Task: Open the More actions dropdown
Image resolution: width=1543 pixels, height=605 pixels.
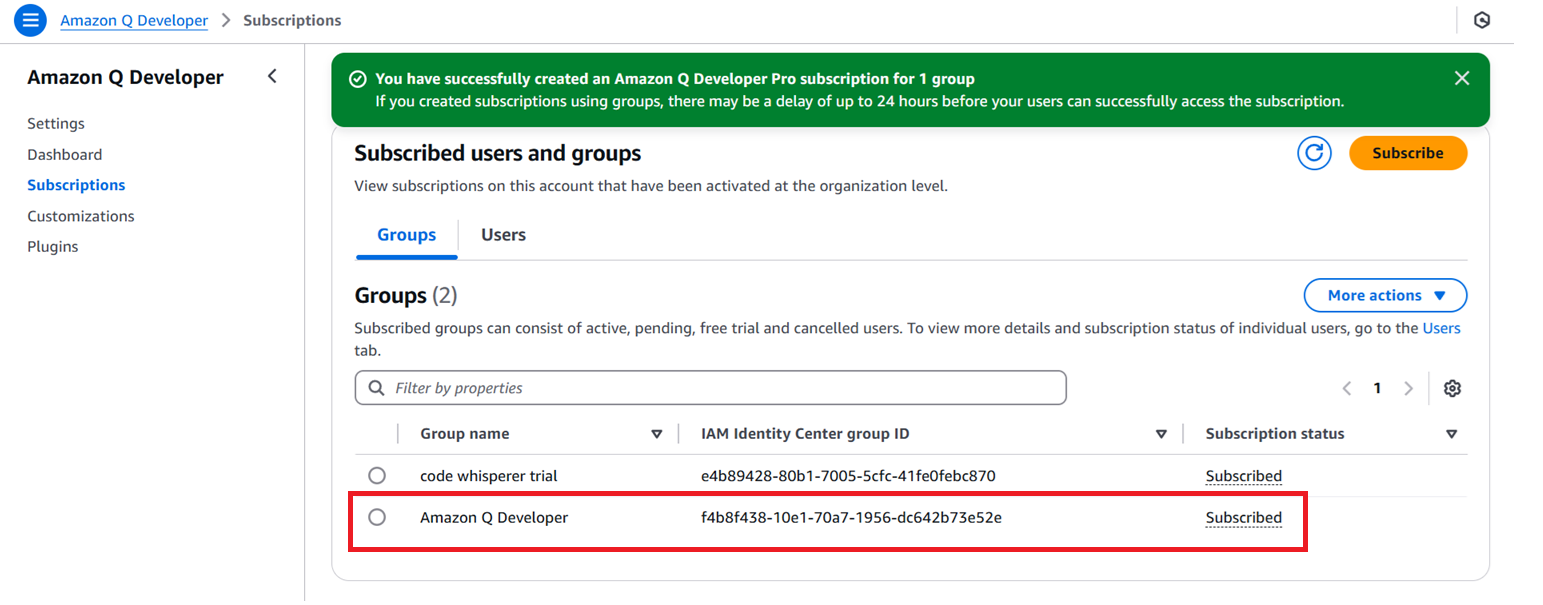Action: pos(1385,295)
